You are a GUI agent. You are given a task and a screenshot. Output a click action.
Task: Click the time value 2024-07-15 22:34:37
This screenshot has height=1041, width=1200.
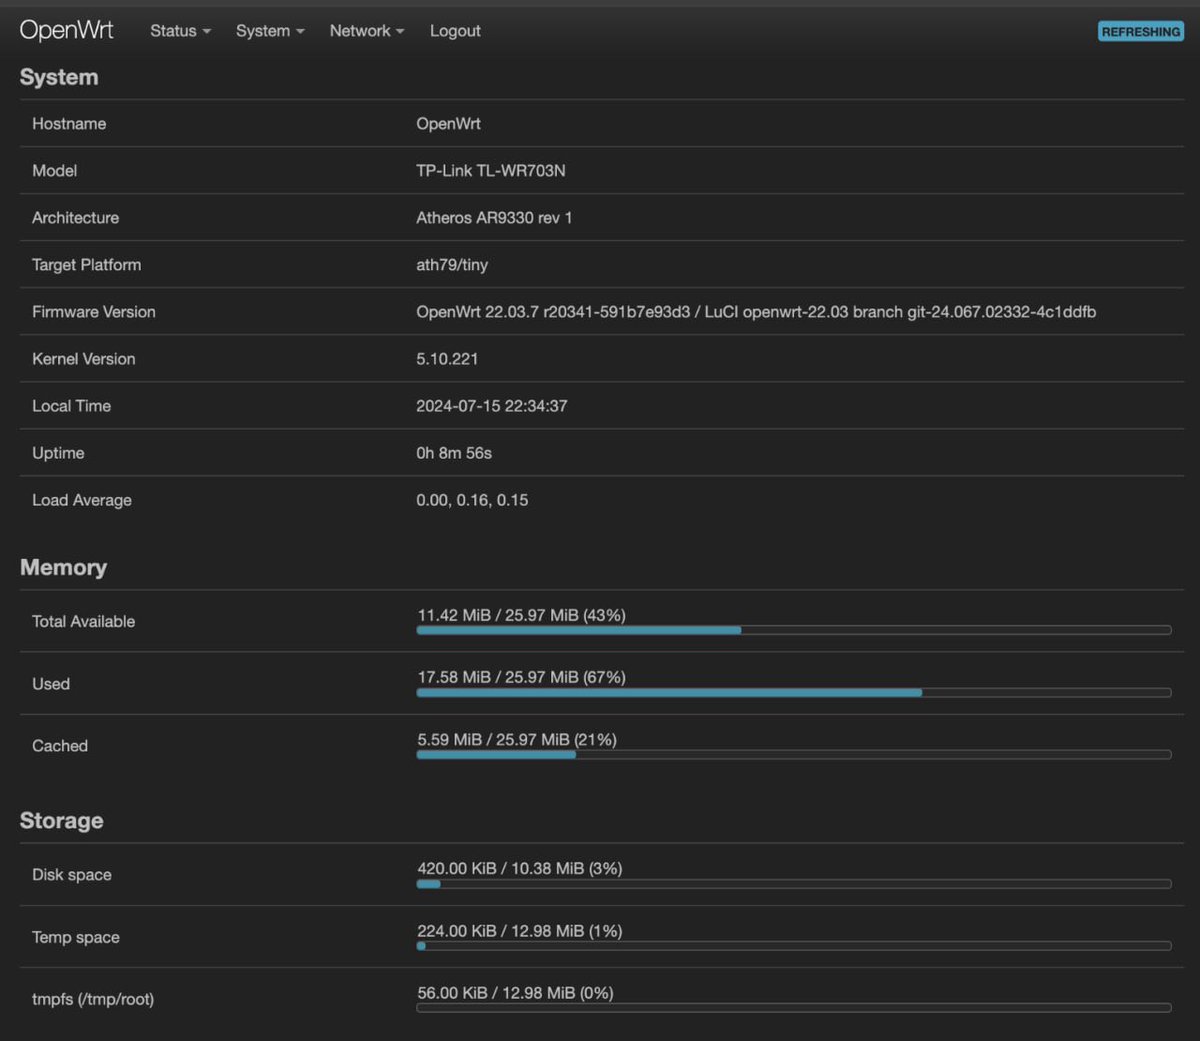coord(492,406)
